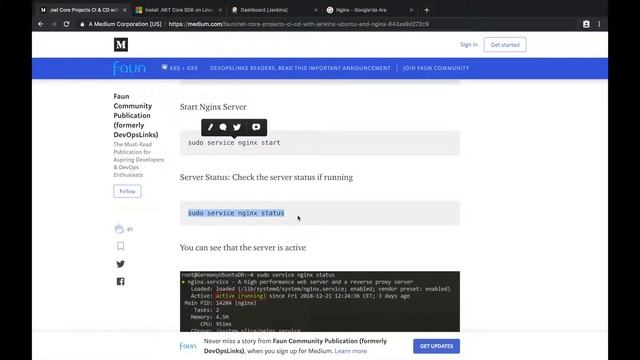Open the terminal screenshot image

pos(320,302)
